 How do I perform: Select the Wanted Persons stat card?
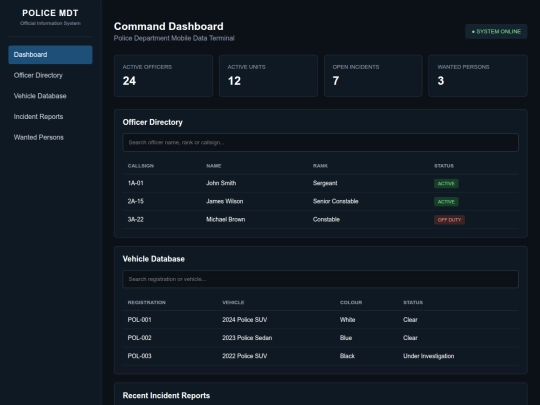[478, 76]
